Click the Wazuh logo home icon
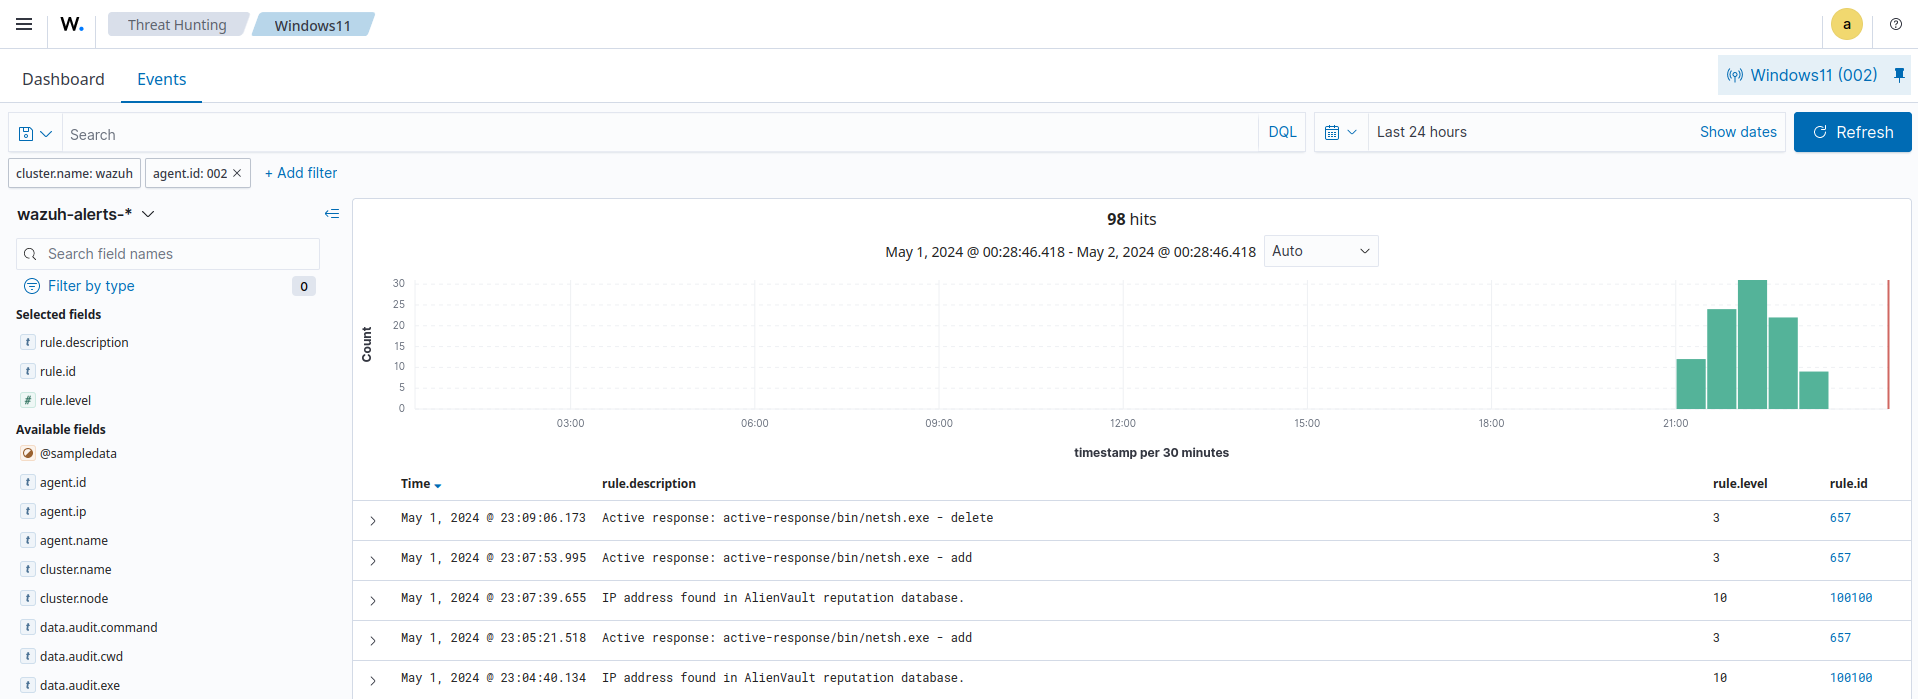Screen dimensions: 1918x699 click(x=72, y=24)
